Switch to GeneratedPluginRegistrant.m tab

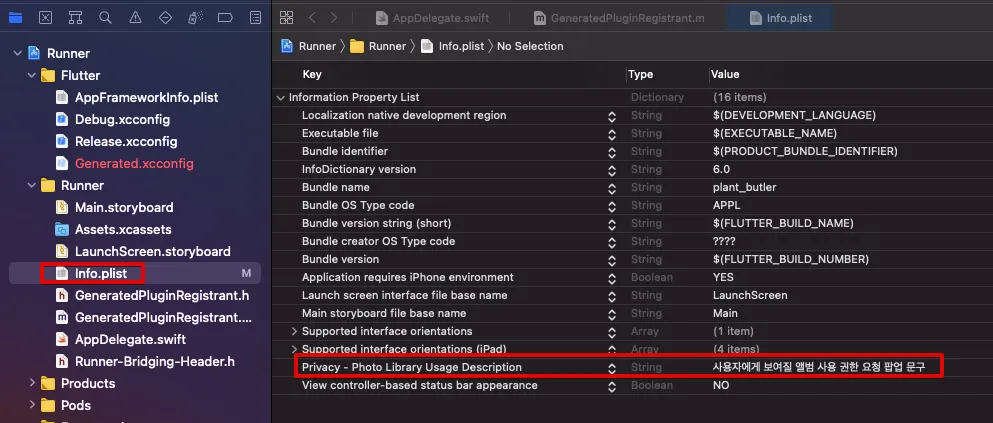[619, 18]
